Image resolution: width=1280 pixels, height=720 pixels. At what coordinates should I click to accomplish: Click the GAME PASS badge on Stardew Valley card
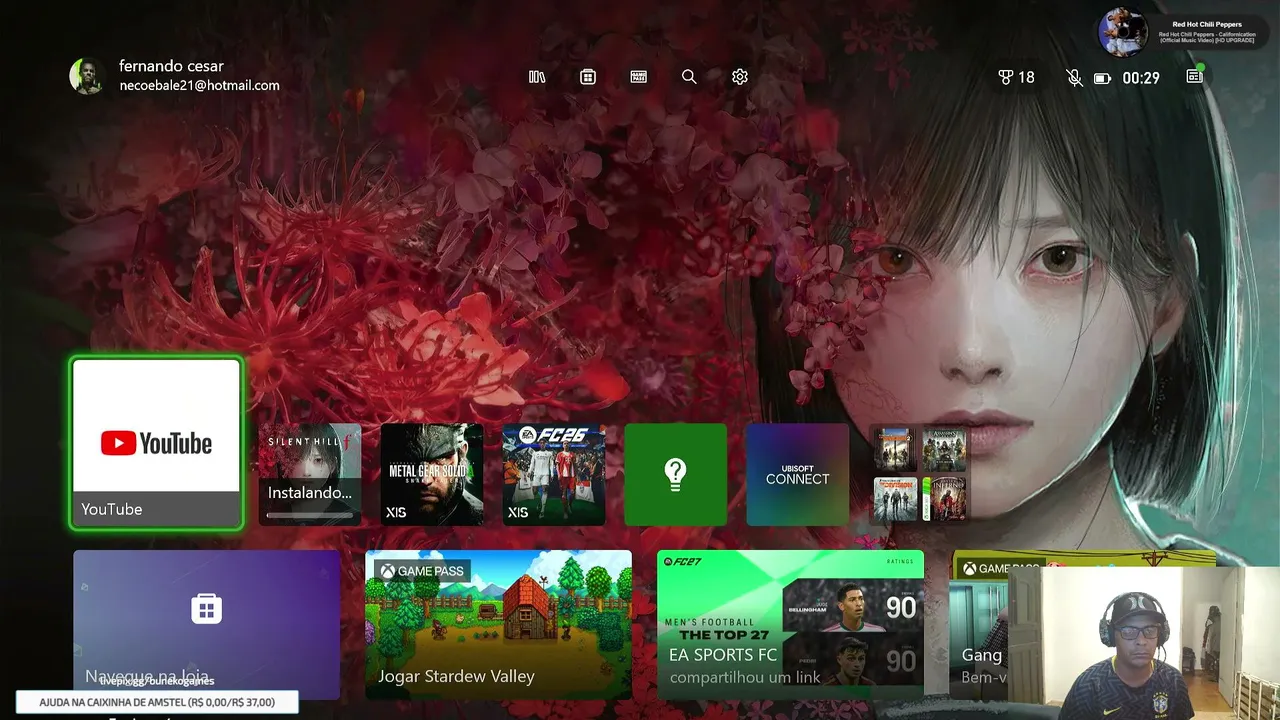[421, 571]
